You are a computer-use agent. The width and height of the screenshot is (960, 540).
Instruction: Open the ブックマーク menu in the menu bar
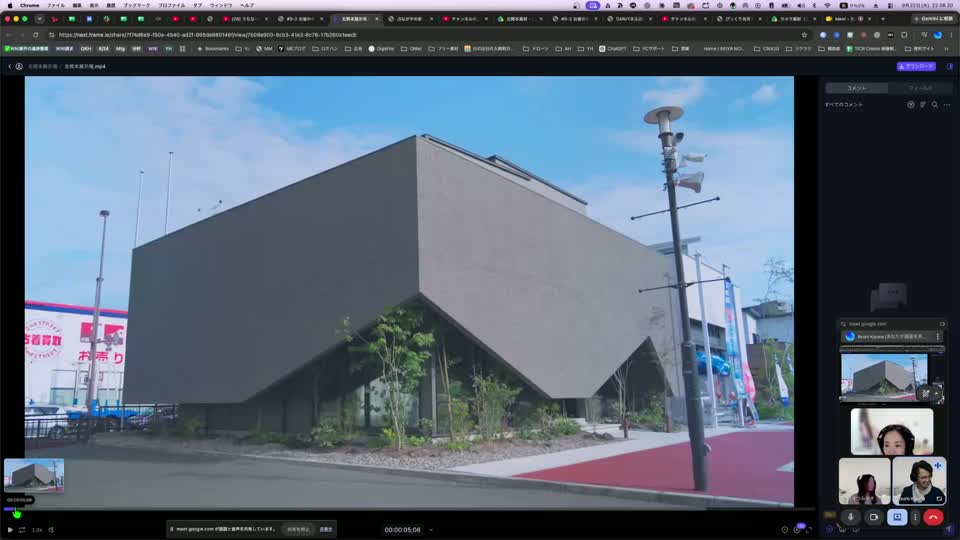coord(136,5)
